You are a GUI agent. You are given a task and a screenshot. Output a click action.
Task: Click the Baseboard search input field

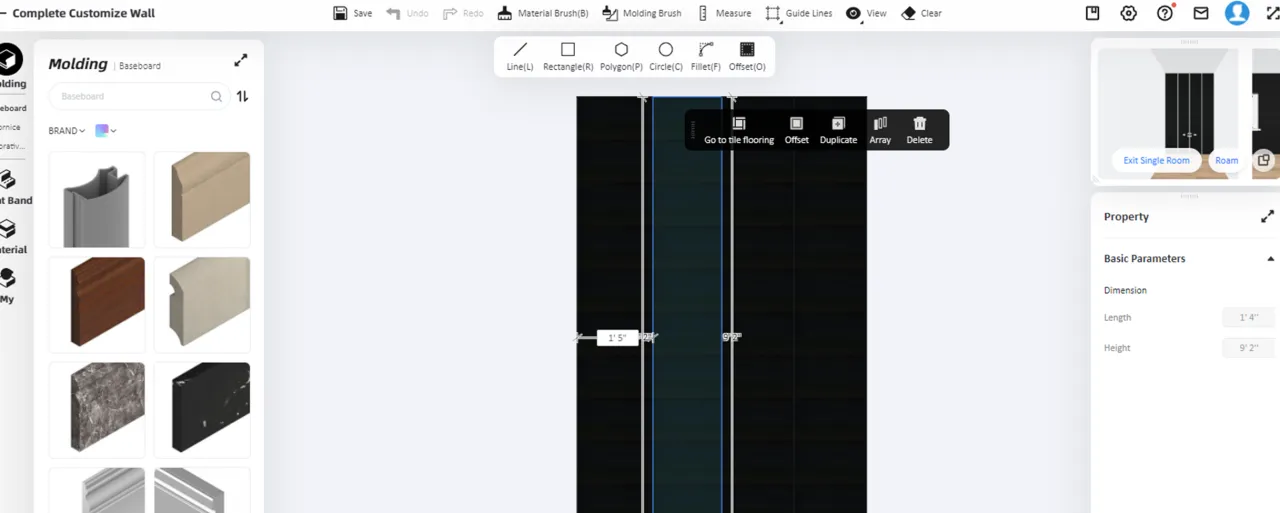tap(130, 97)
